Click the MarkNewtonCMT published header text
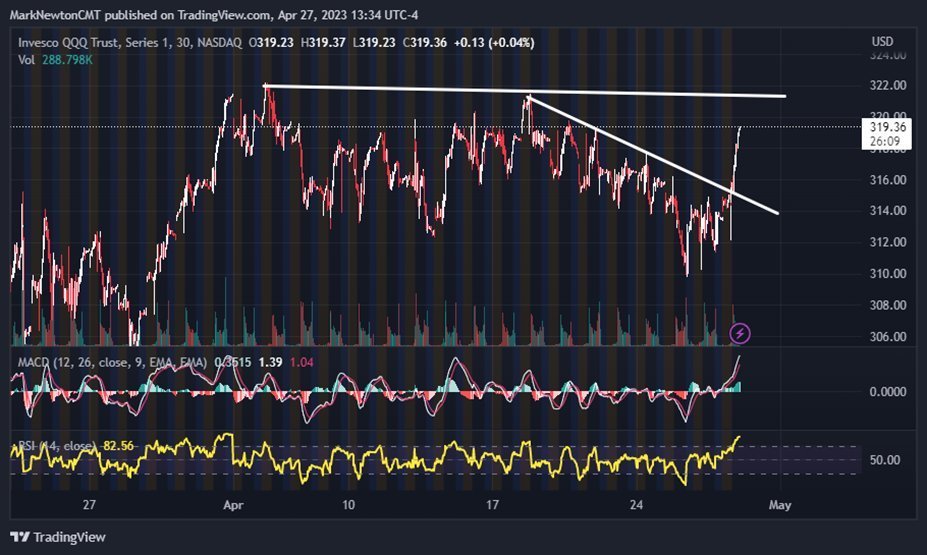The image size is (927, 555). coord(214,15)
